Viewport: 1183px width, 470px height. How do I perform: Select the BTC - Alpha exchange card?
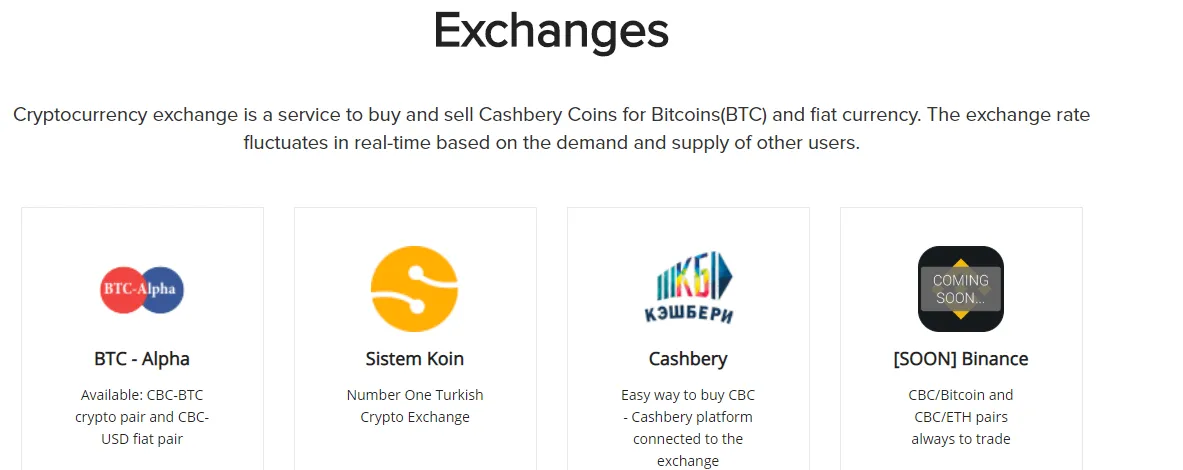click(143, 339)
